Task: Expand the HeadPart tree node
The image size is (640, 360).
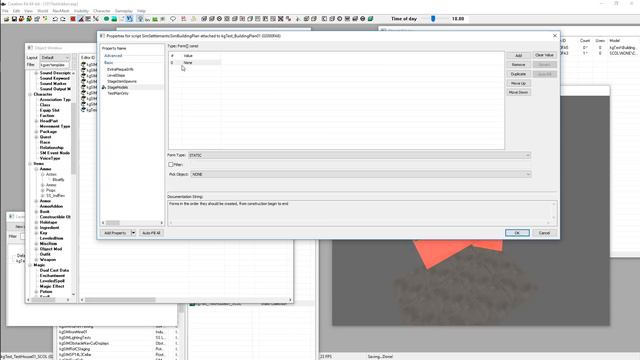Action: (x=36, y=121)
